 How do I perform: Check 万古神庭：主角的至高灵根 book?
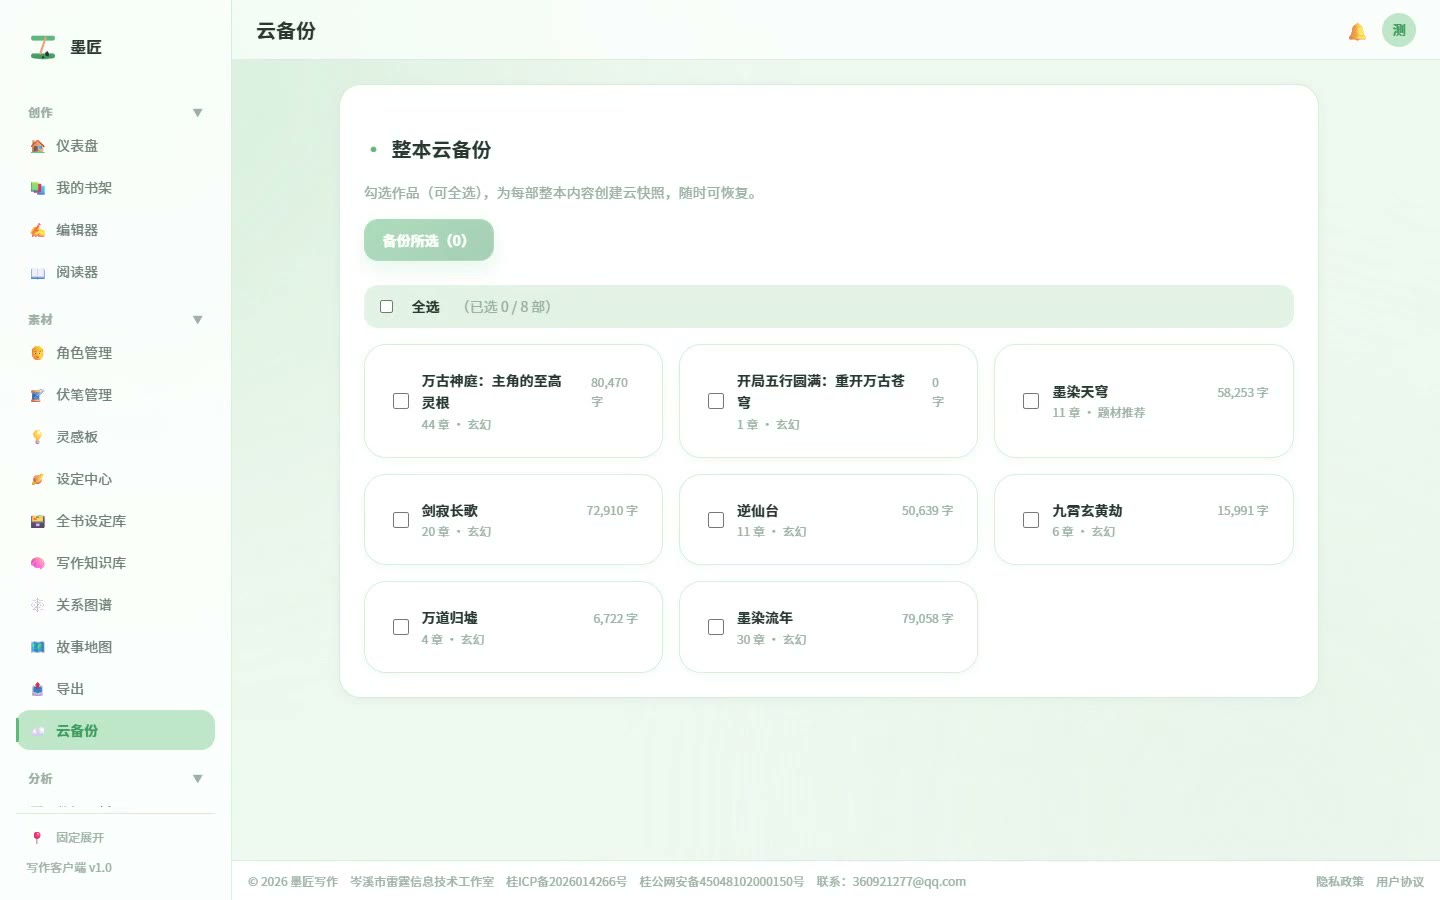[x=401, y=401]
